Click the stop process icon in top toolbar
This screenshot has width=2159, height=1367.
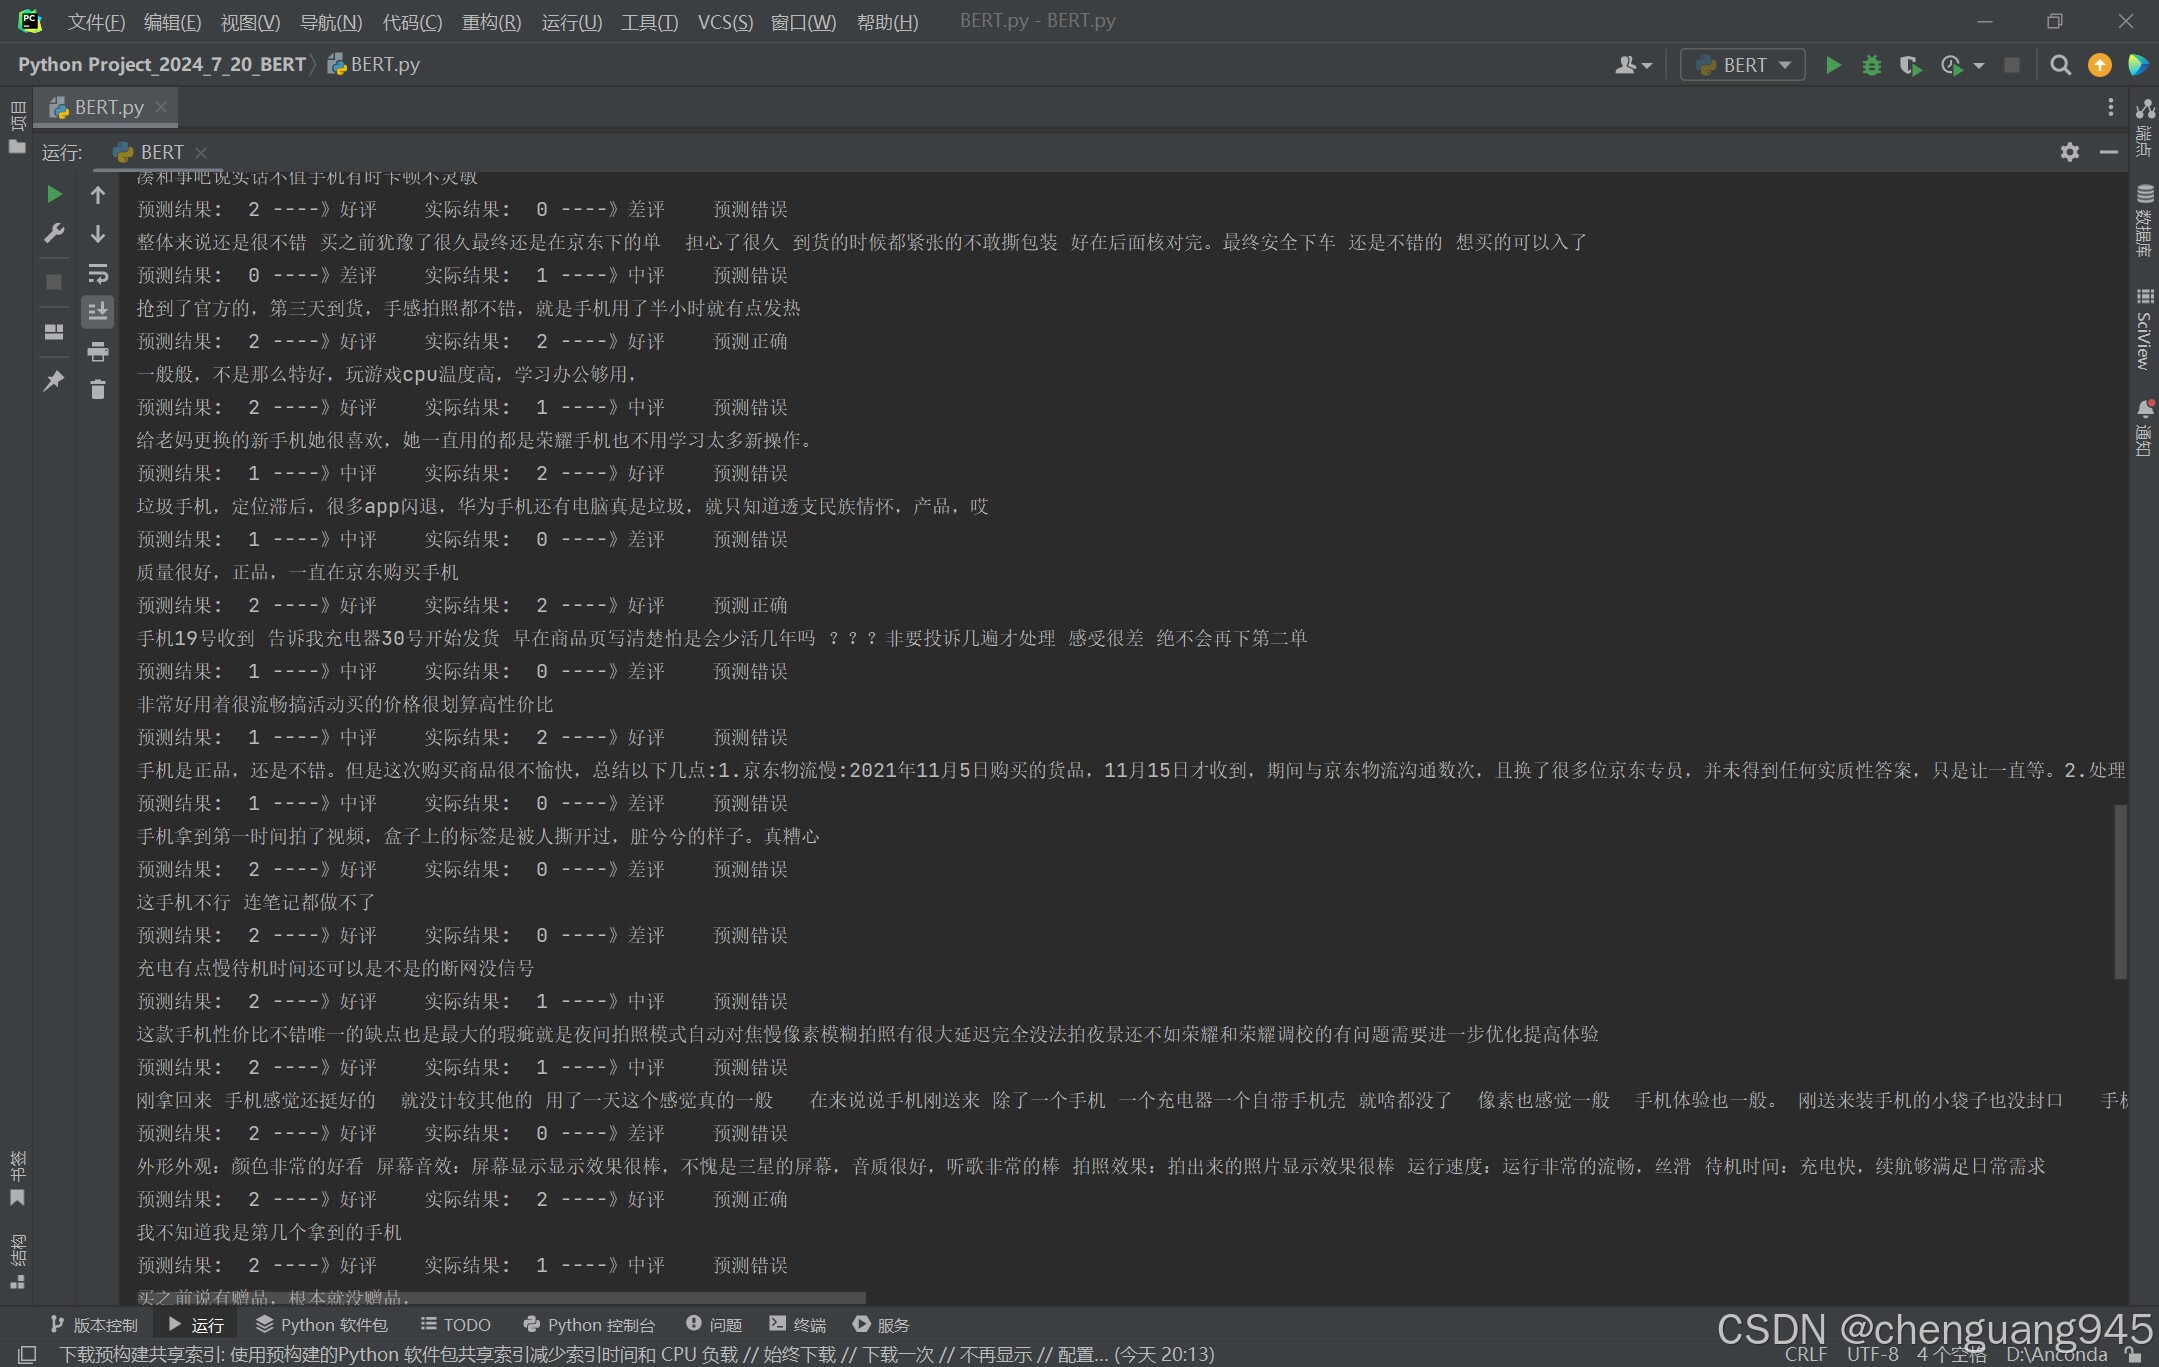click(2012, 65)
